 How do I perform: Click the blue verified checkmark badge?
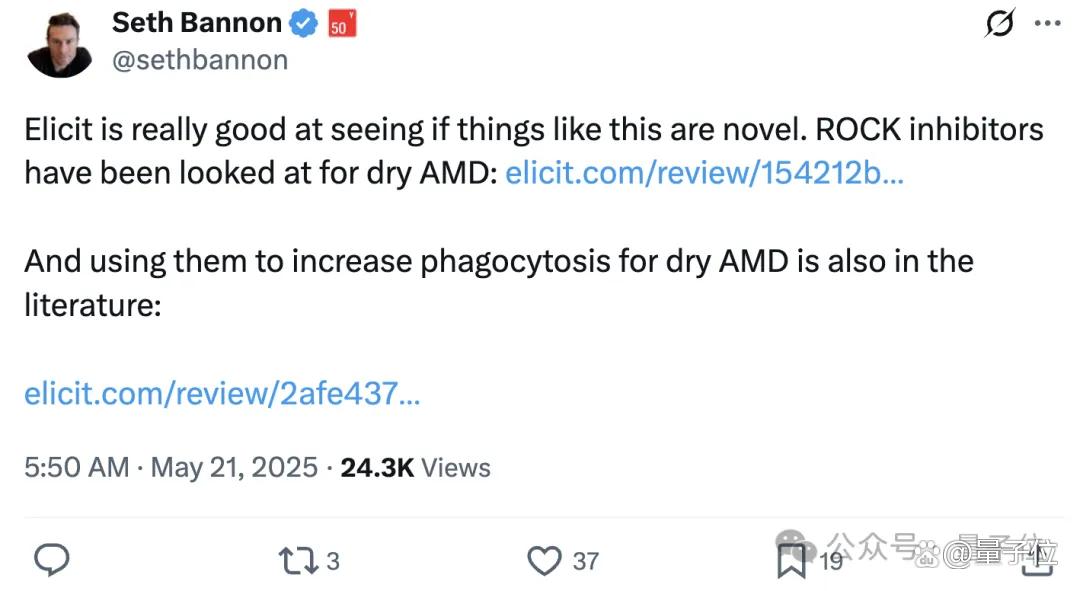[303, 24]
